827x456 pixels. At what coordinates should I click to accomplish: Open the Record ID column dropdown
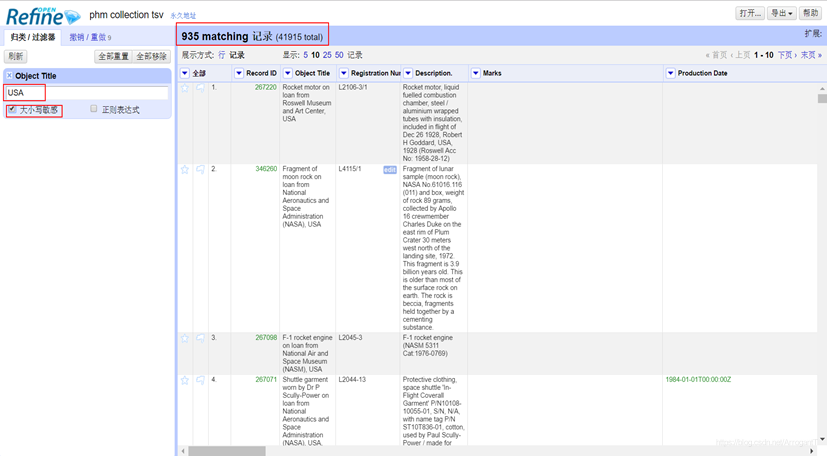pos(239,73)
